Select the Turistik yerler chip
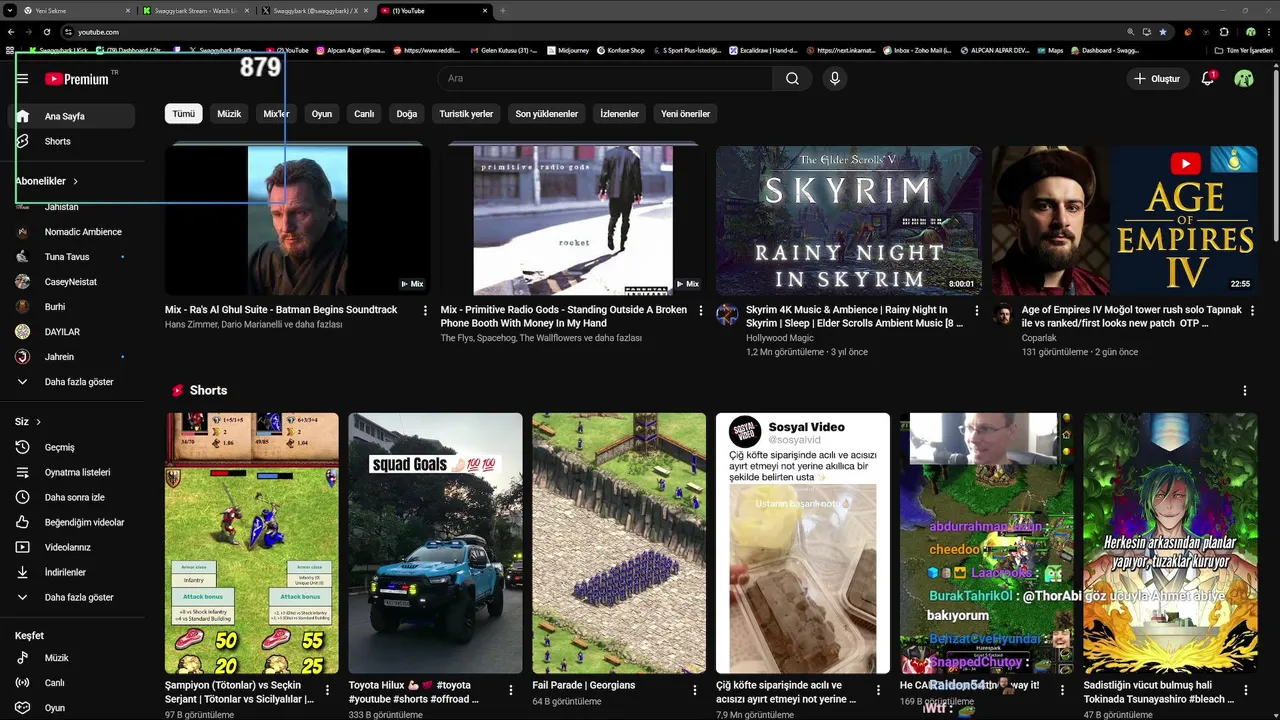Image resolution: width=1280 pixels, height=720 pixels. pos(466,114)
